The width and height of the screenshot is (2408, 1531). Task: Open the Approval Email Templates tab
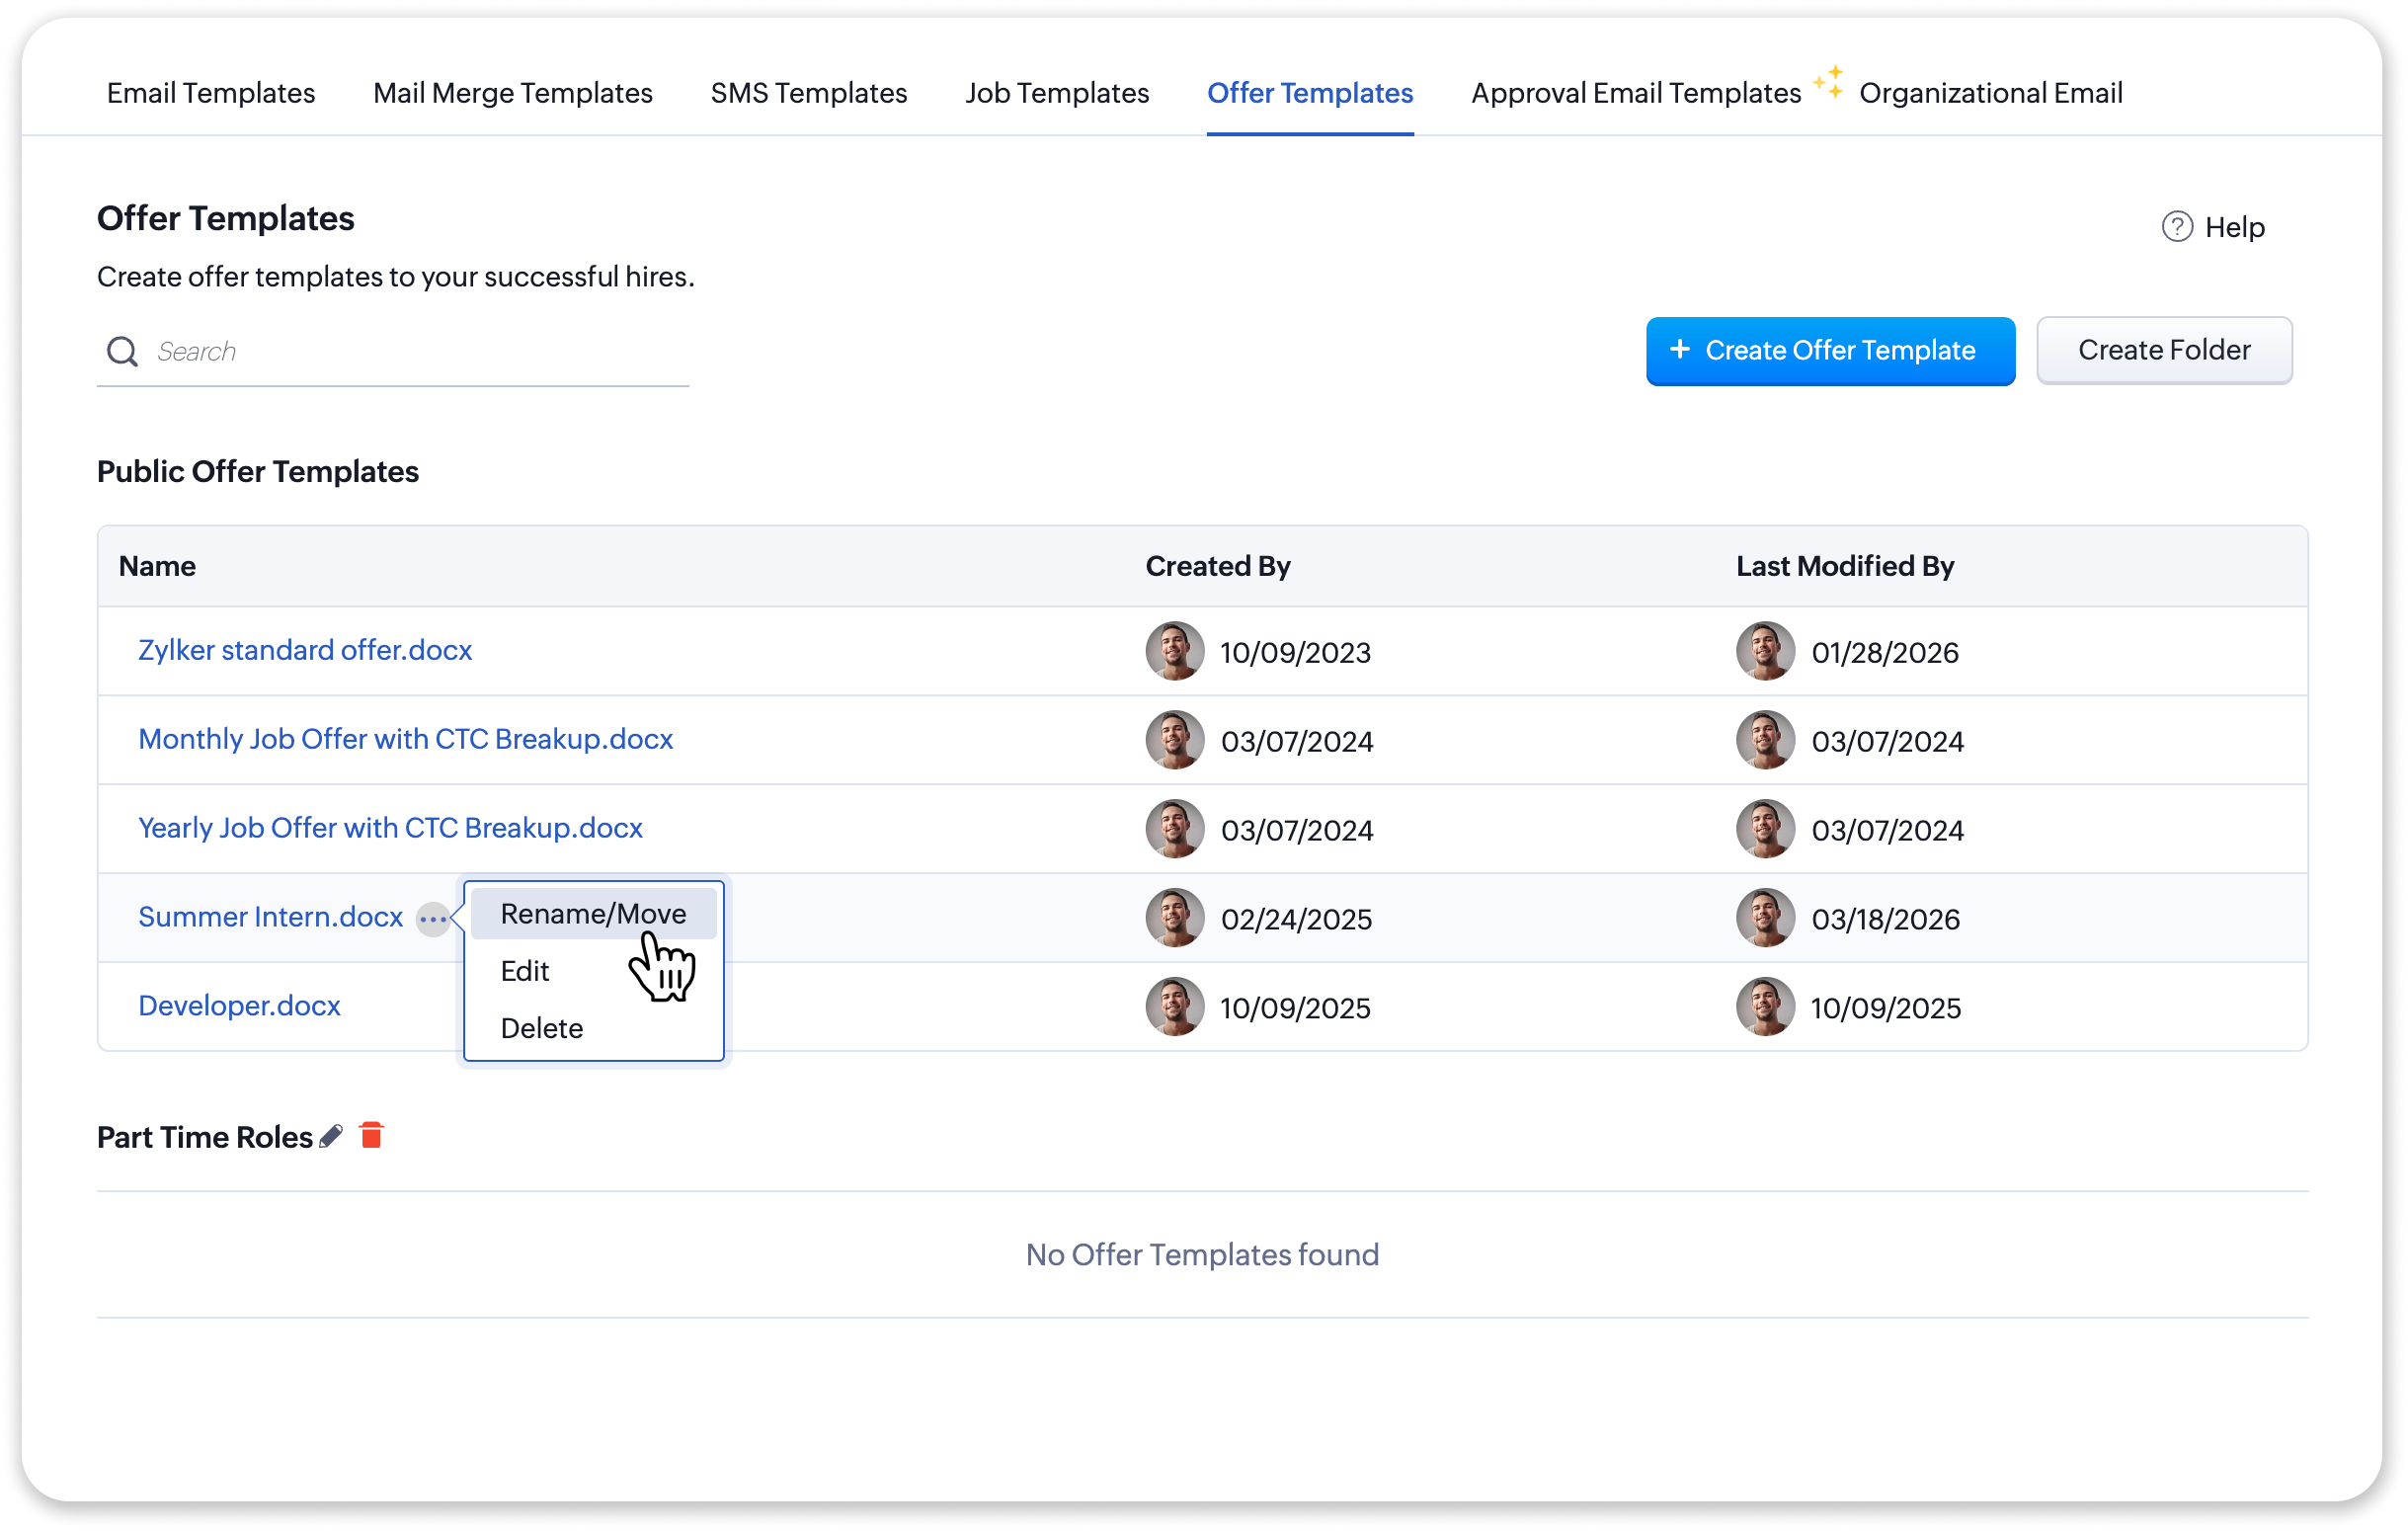pos(1635,93)
